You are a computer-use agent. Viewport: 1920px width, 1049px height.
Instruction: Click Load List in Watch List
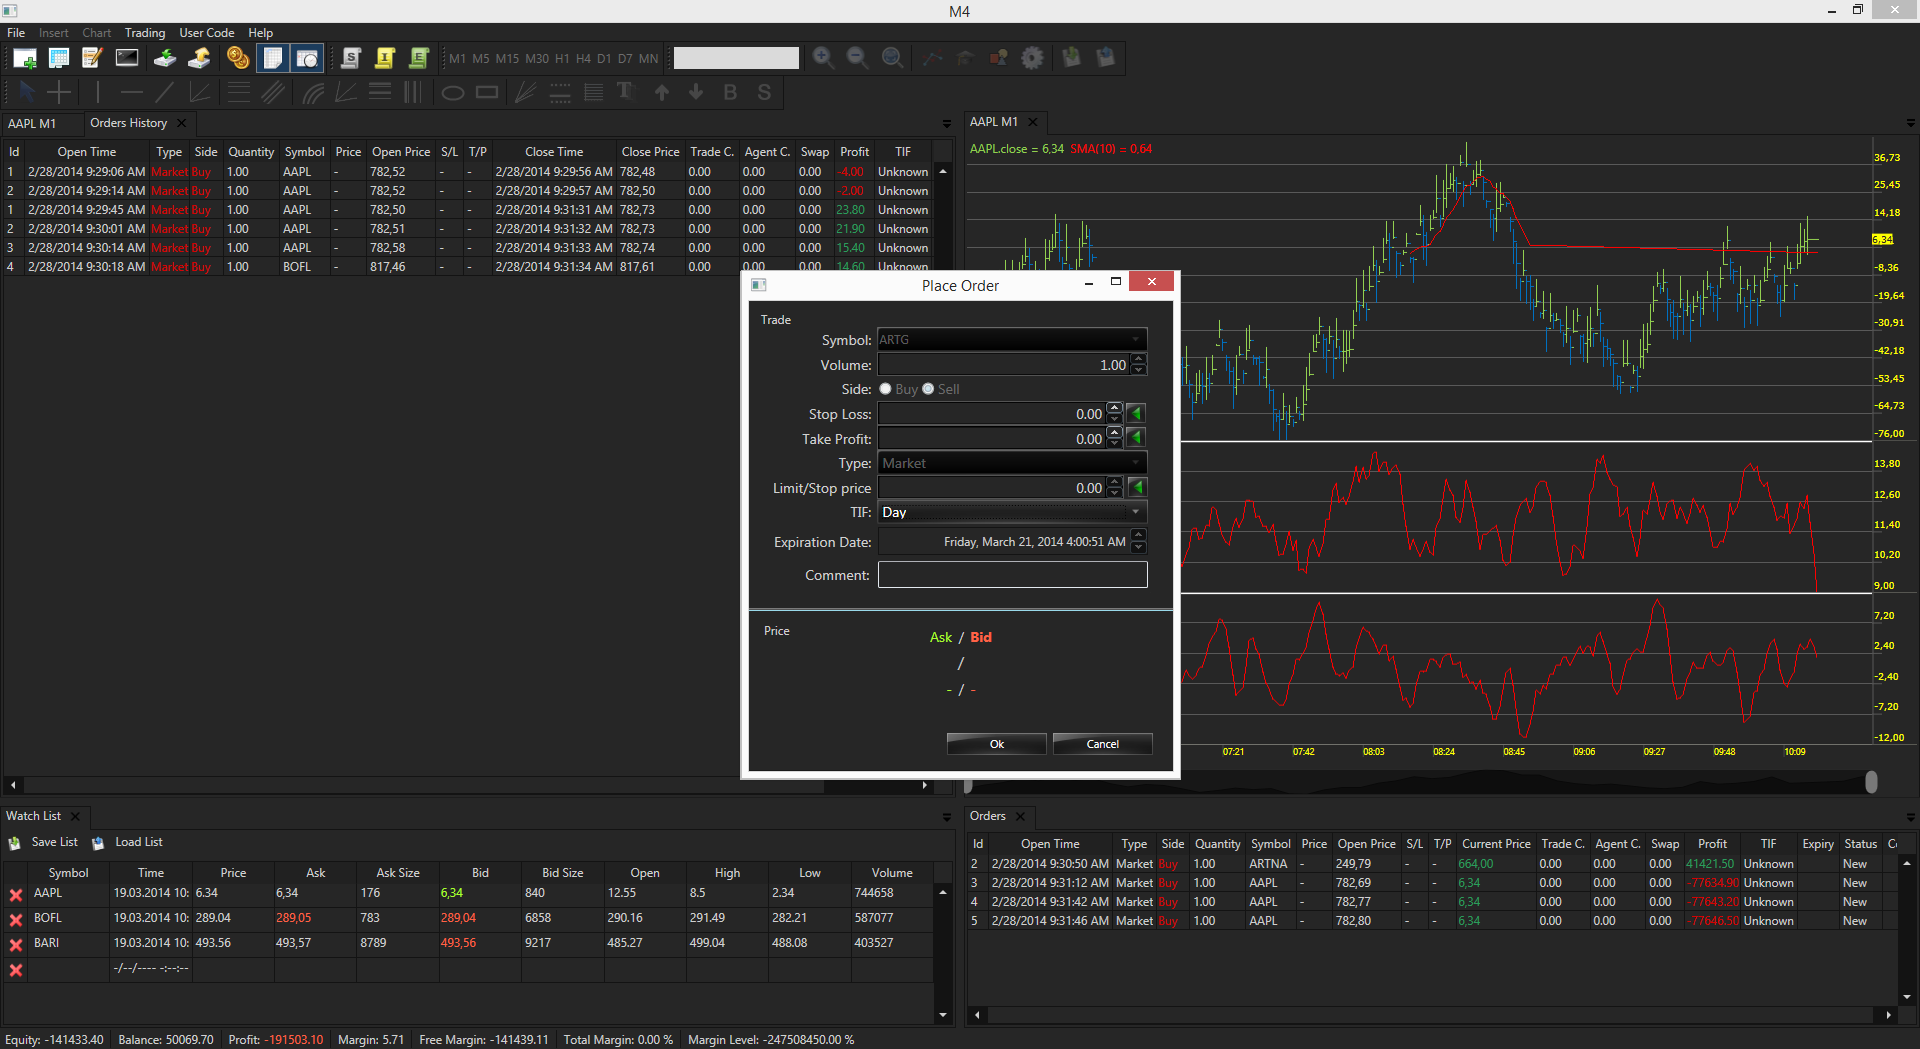128,842
